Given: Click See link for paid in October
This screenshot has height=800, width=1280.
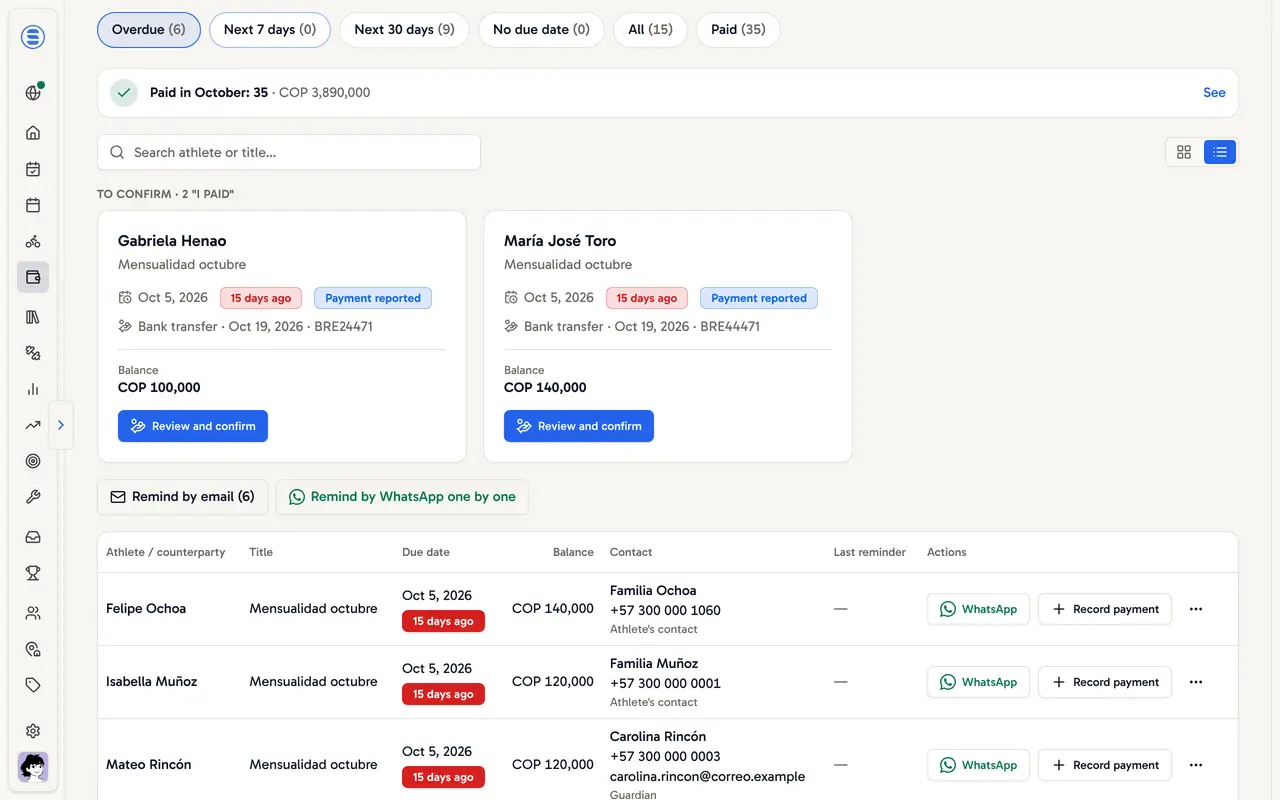Looking at the screenshot, I should (1214, 92).
